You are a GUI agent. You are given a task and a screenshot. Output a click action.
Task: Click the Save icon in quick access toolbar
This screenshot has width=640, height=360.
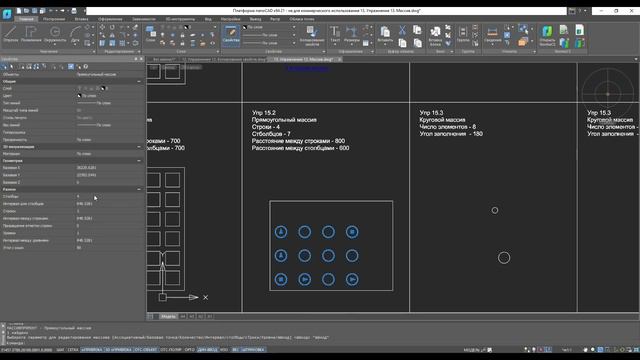[x=35, y=11]
